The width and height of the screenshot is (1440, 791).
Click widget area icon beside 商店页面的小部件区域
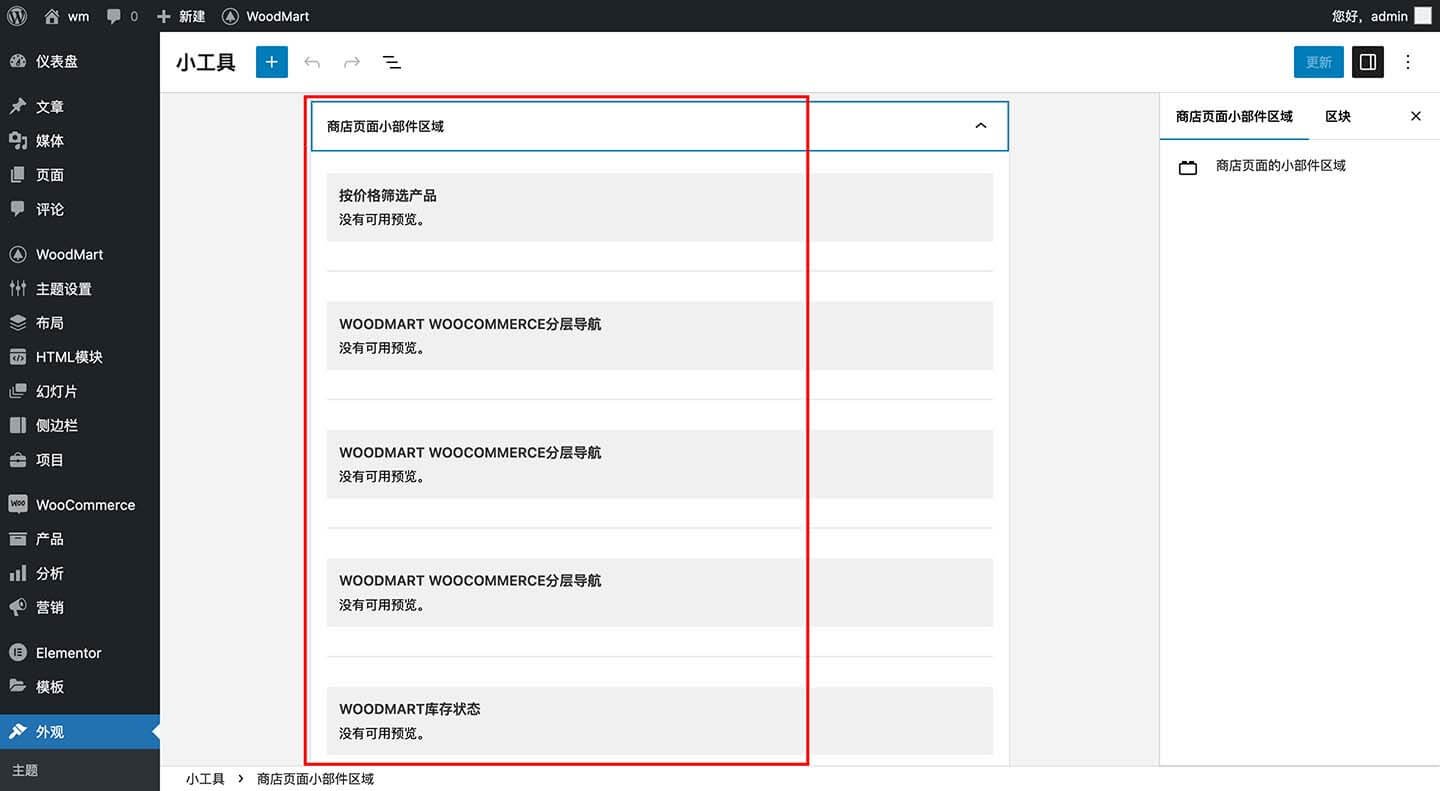pos(1188,168)
